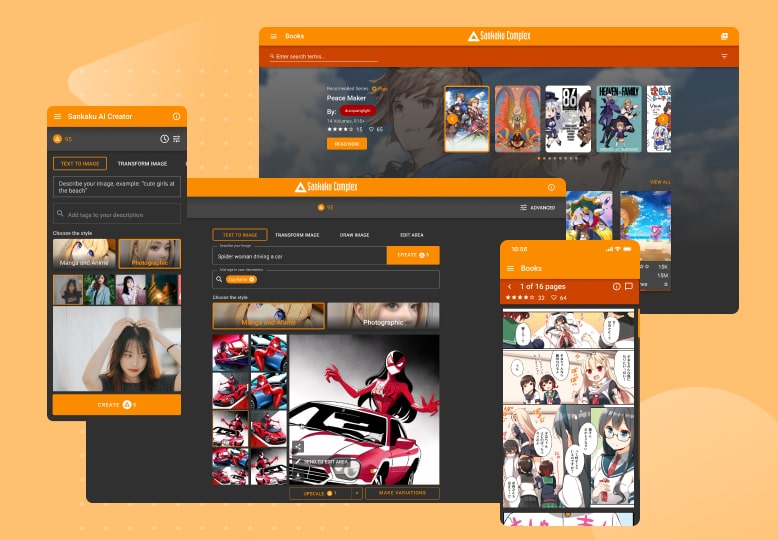Click the library icon in Books header
Screen dimensions: 778x540
[x=724, y=36]
